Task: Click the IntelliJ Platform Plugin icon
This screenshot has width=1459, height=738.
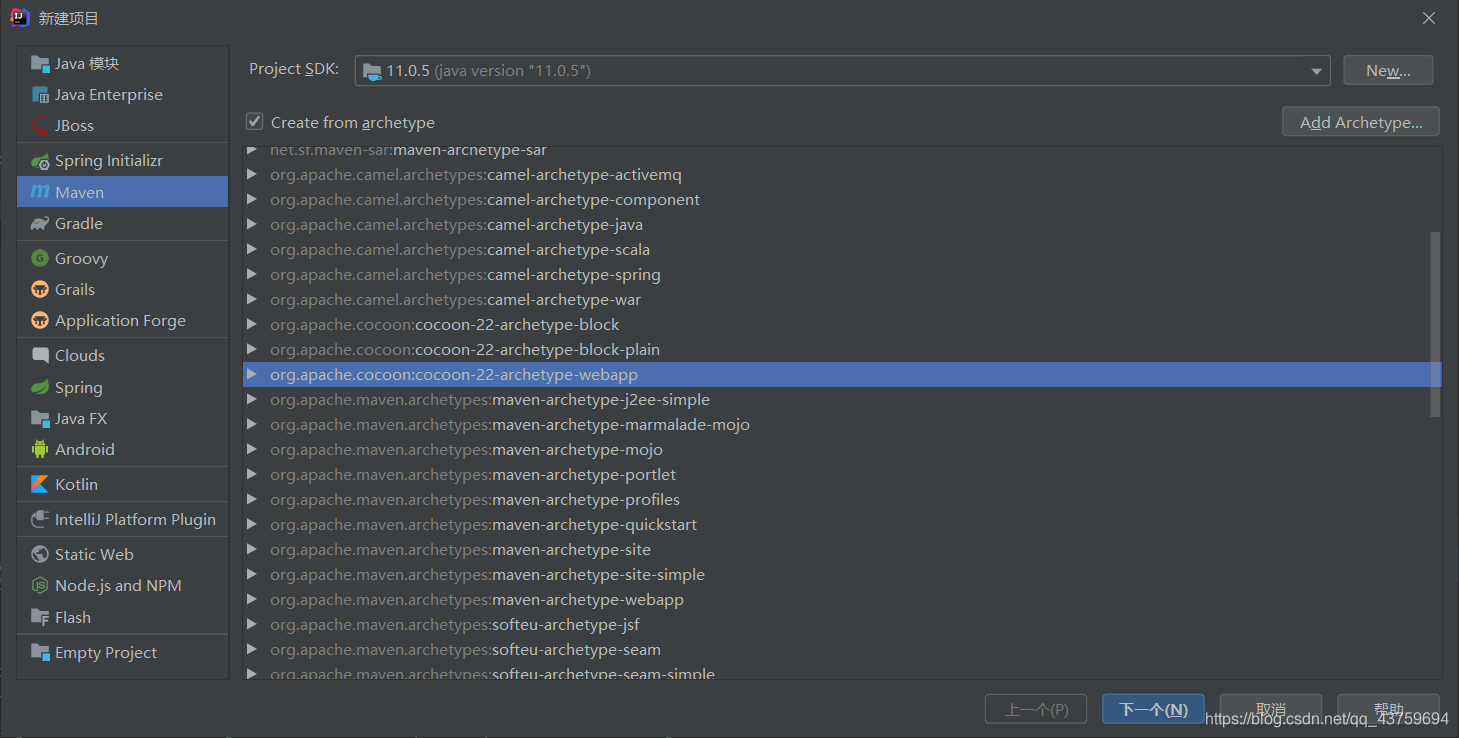Action: click(x=40, y=520)
